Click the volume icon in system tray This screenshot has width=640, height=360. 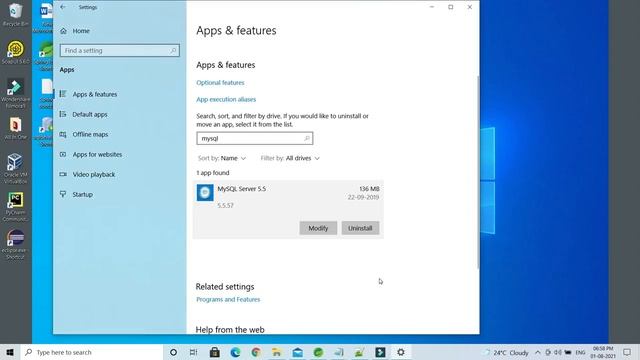[x=558, y=353]
